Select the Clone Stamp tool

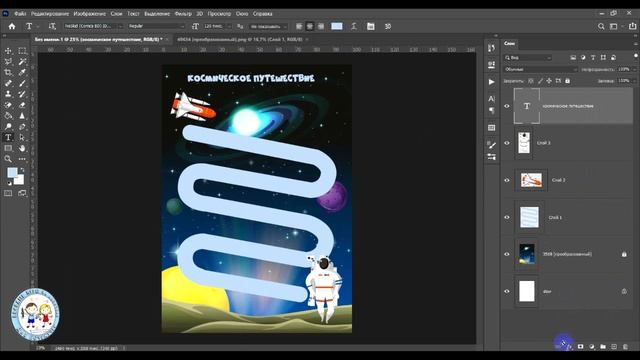pos(8,94)
